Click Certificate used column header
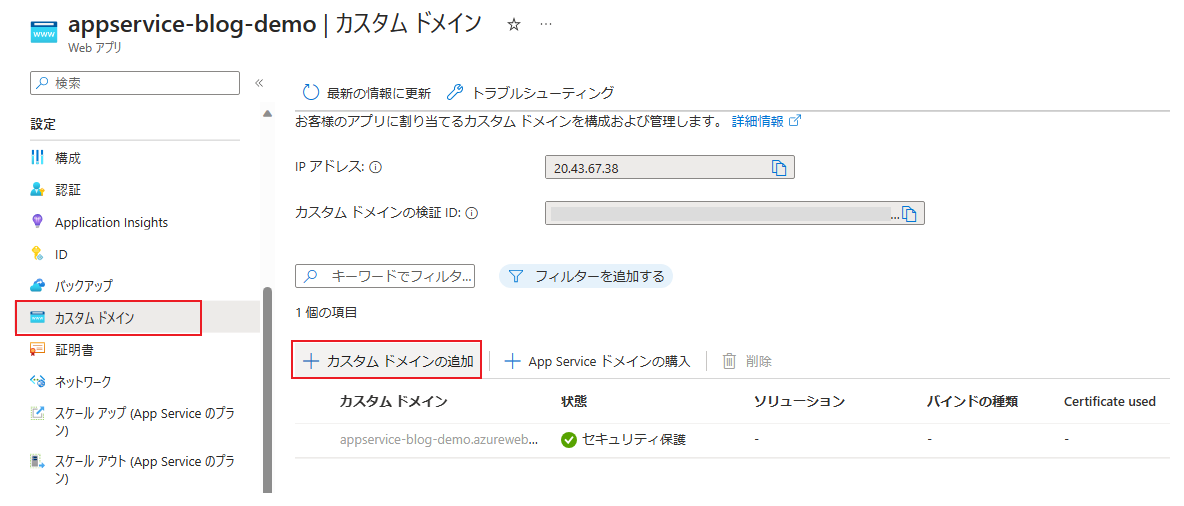Viewport: 1184px width, 506px height. click(1109, 401)
